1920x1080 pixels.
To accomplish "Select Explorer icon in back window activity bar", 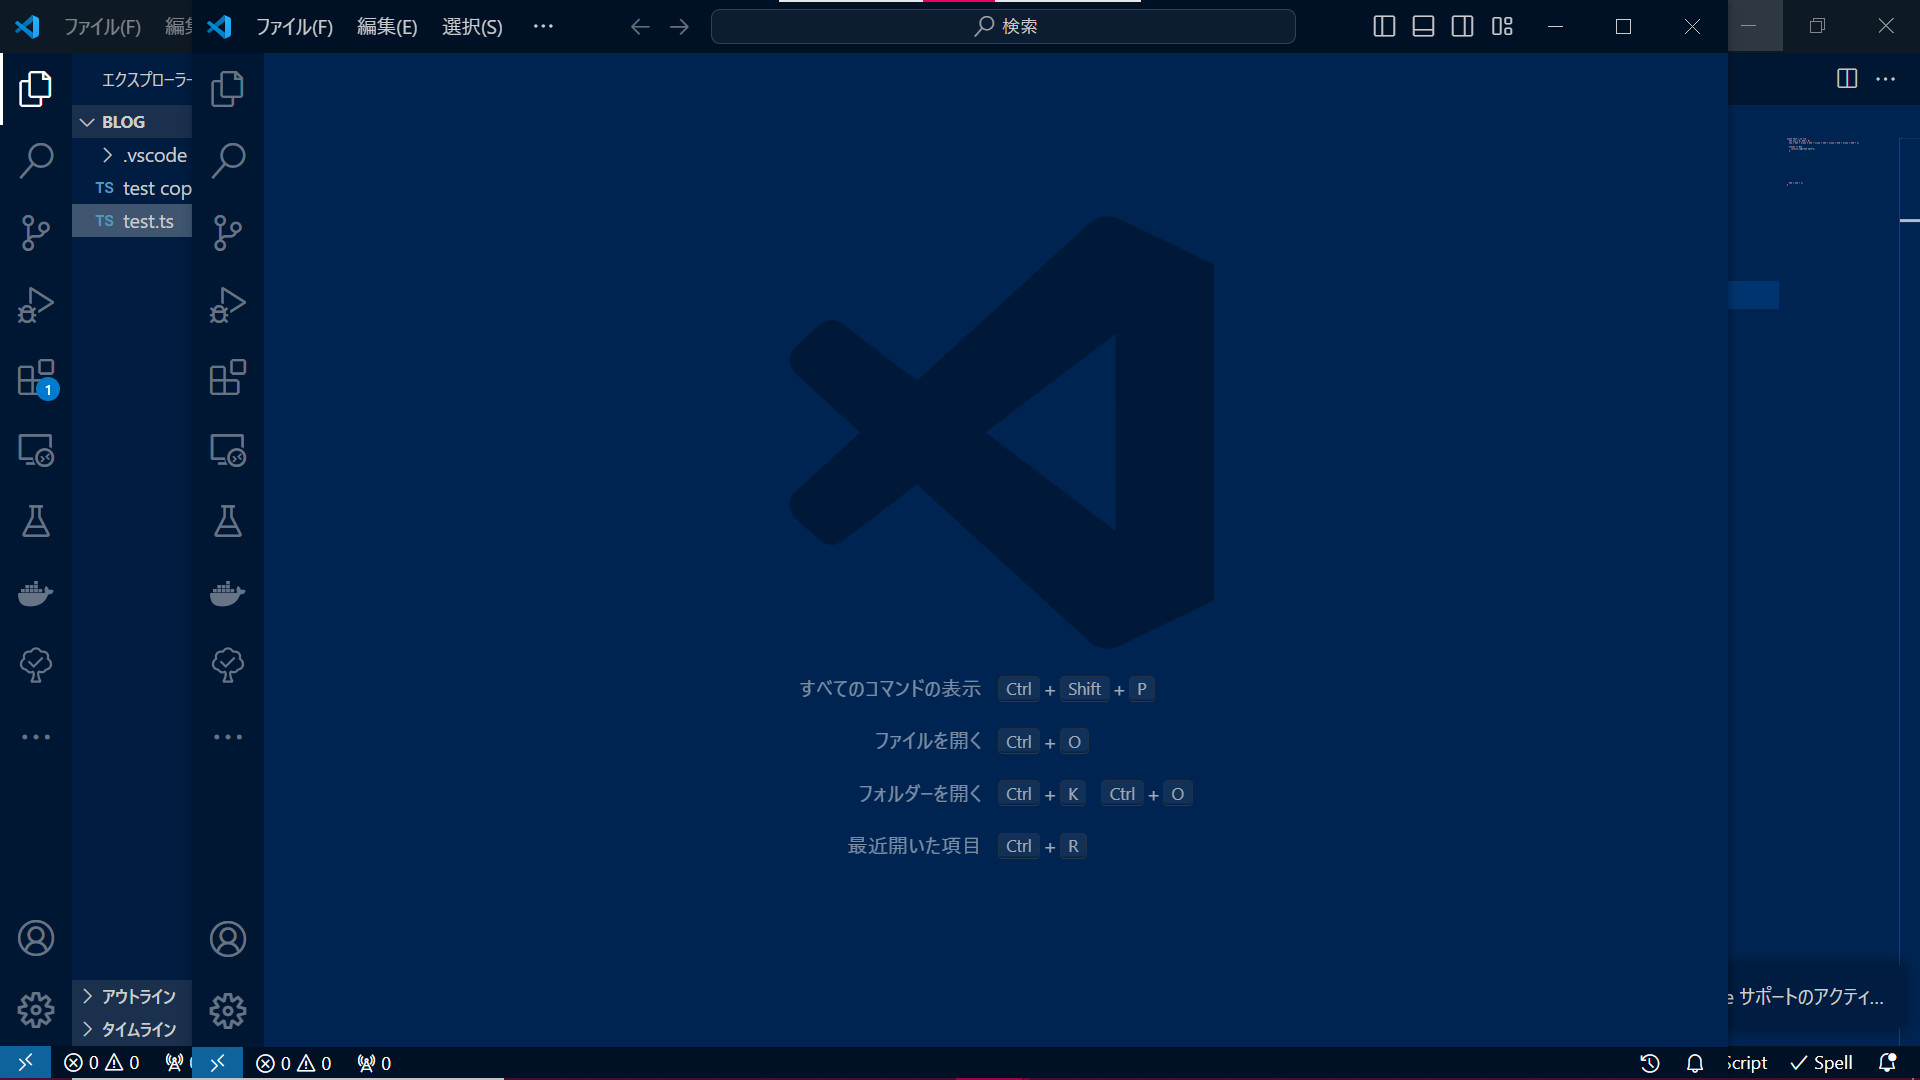I will (35, 89).
